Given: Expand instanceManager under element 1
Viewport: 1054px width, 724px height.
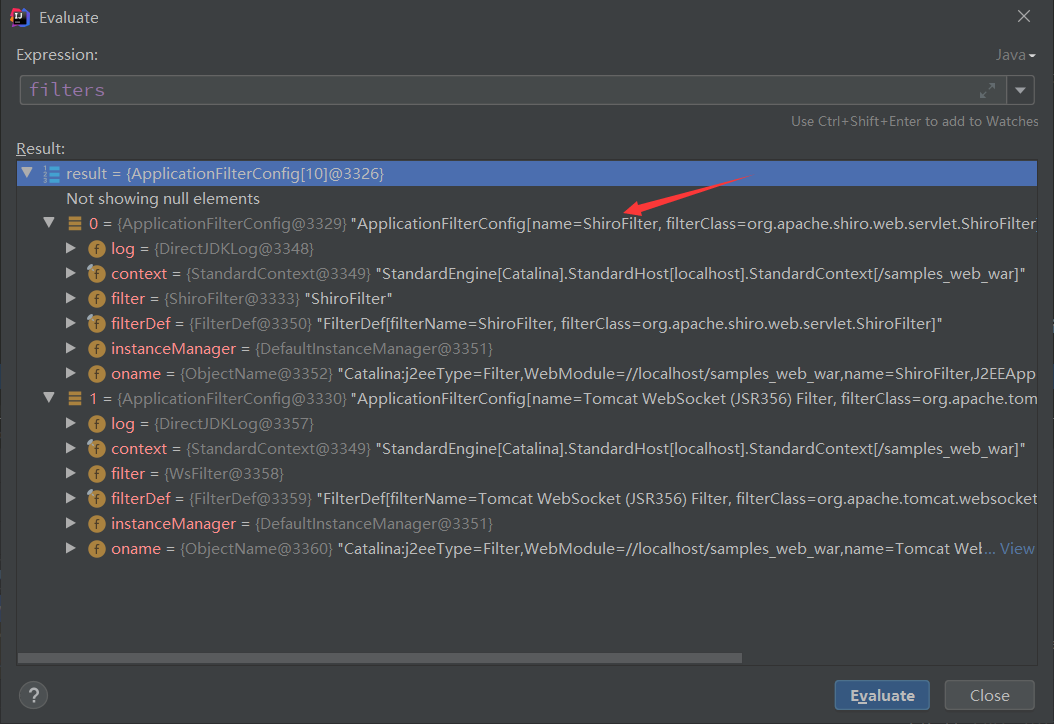Looking at the screenshot, I should (x=71, y=522).
